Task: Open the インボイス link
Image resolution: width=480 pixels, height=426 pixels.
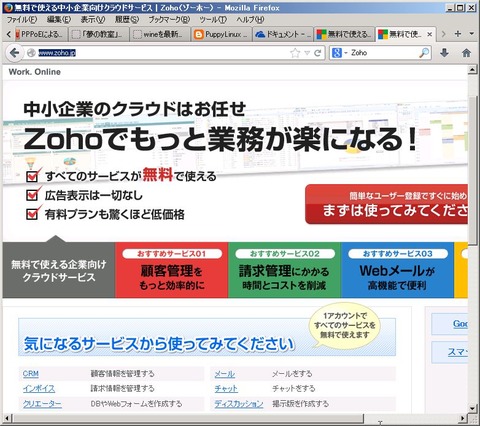Action: [x=39, y=388]
